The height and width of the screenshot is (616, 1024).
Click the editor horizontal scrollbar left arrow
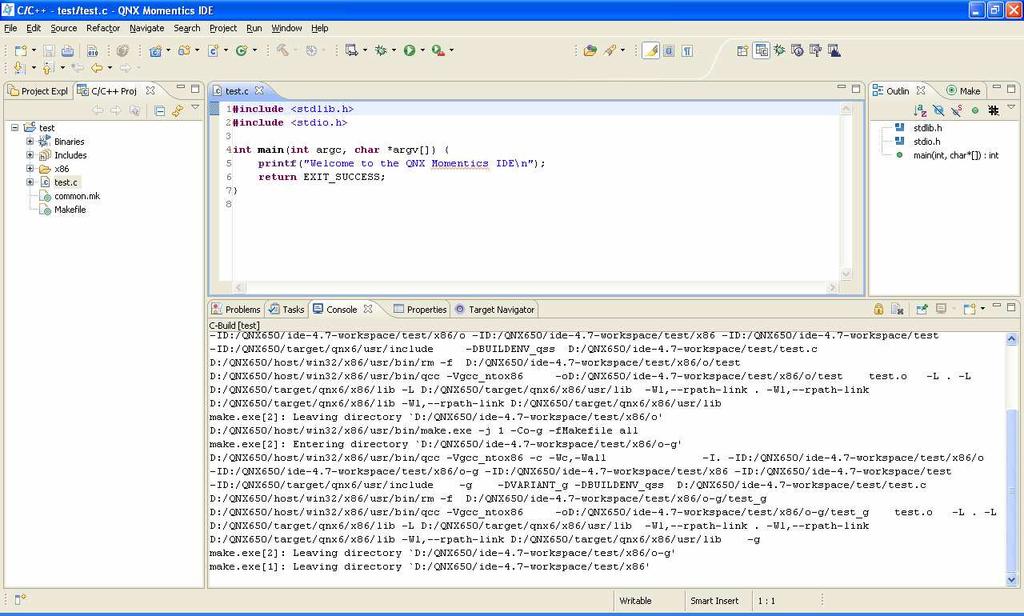pyautogui.click(x=239, y=287)
